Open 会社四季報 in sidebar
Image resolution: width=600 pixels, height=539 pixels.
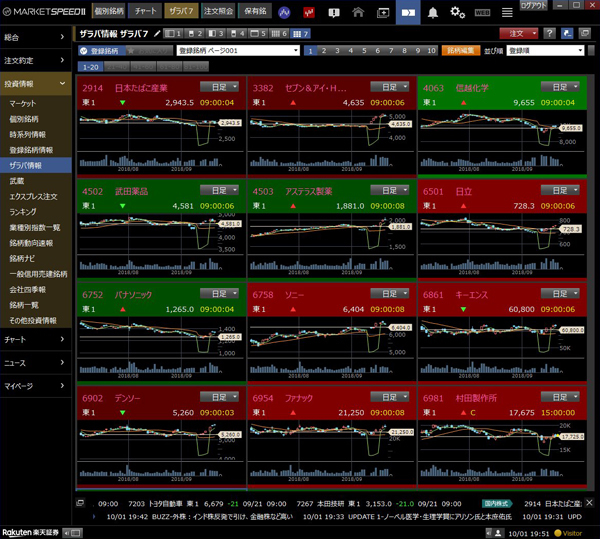pyautogui.click(x=36, y=290)
